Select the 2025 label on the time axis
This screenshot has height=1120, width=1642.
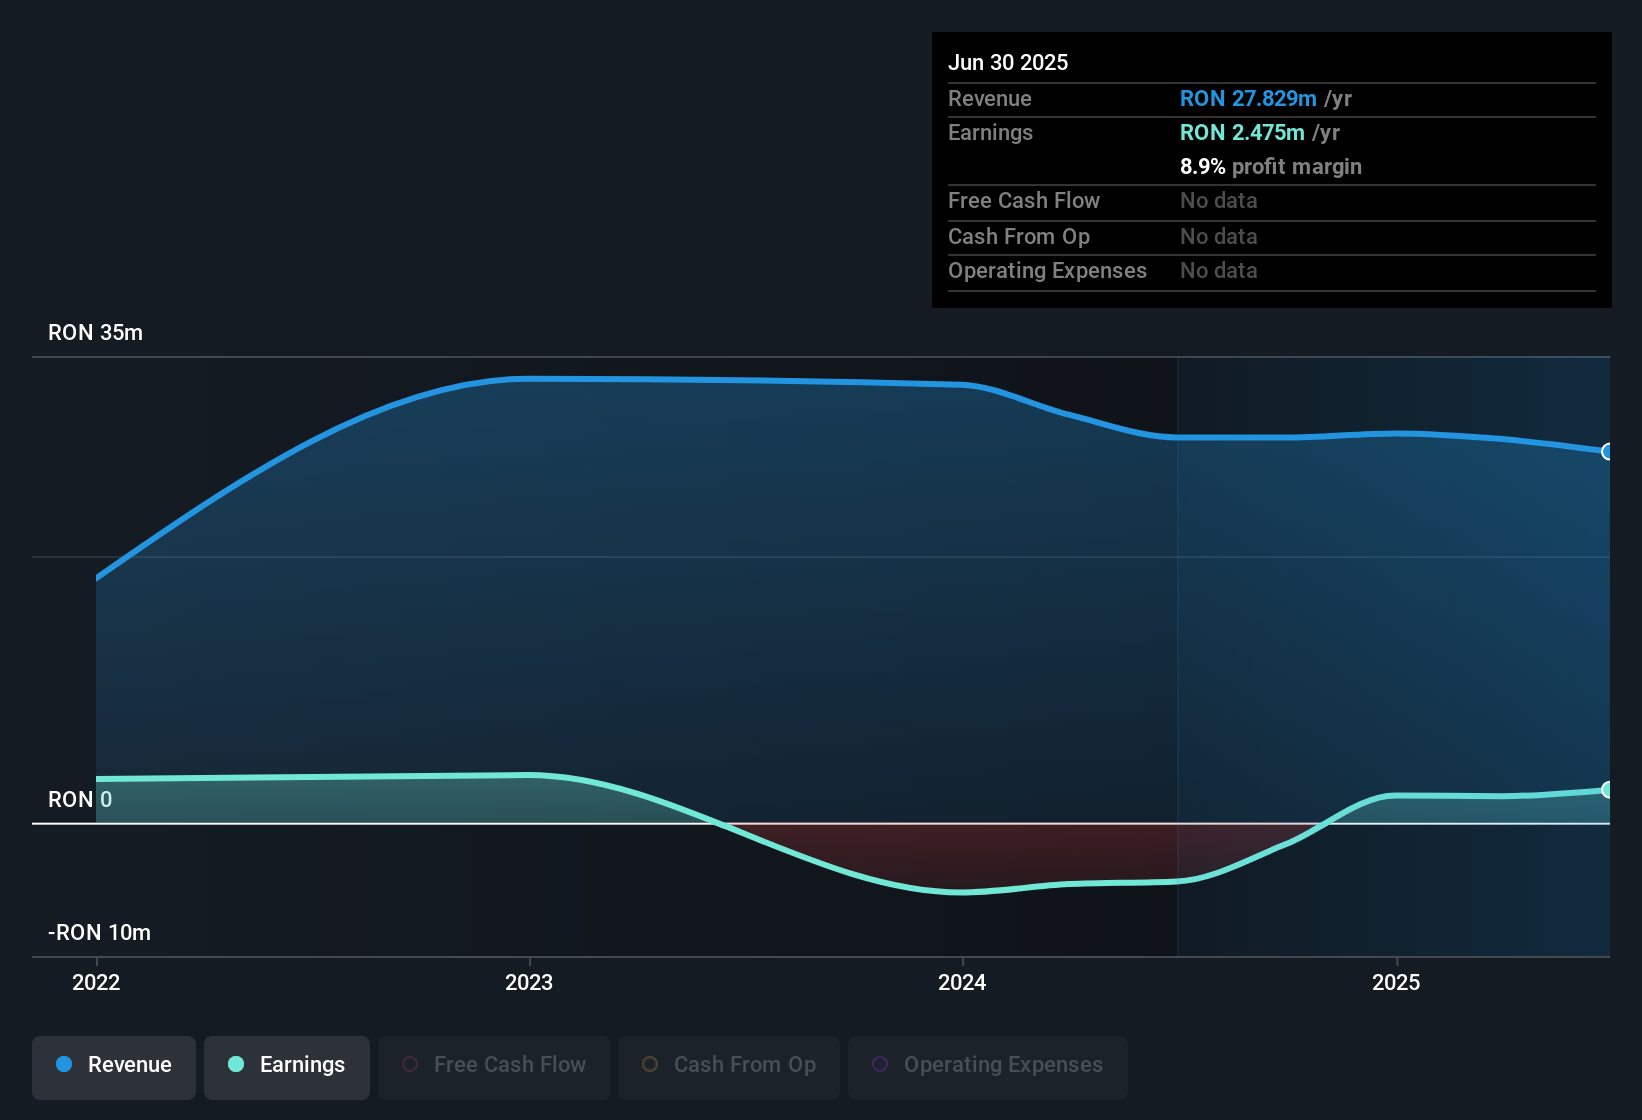[x=1396, y=982]
